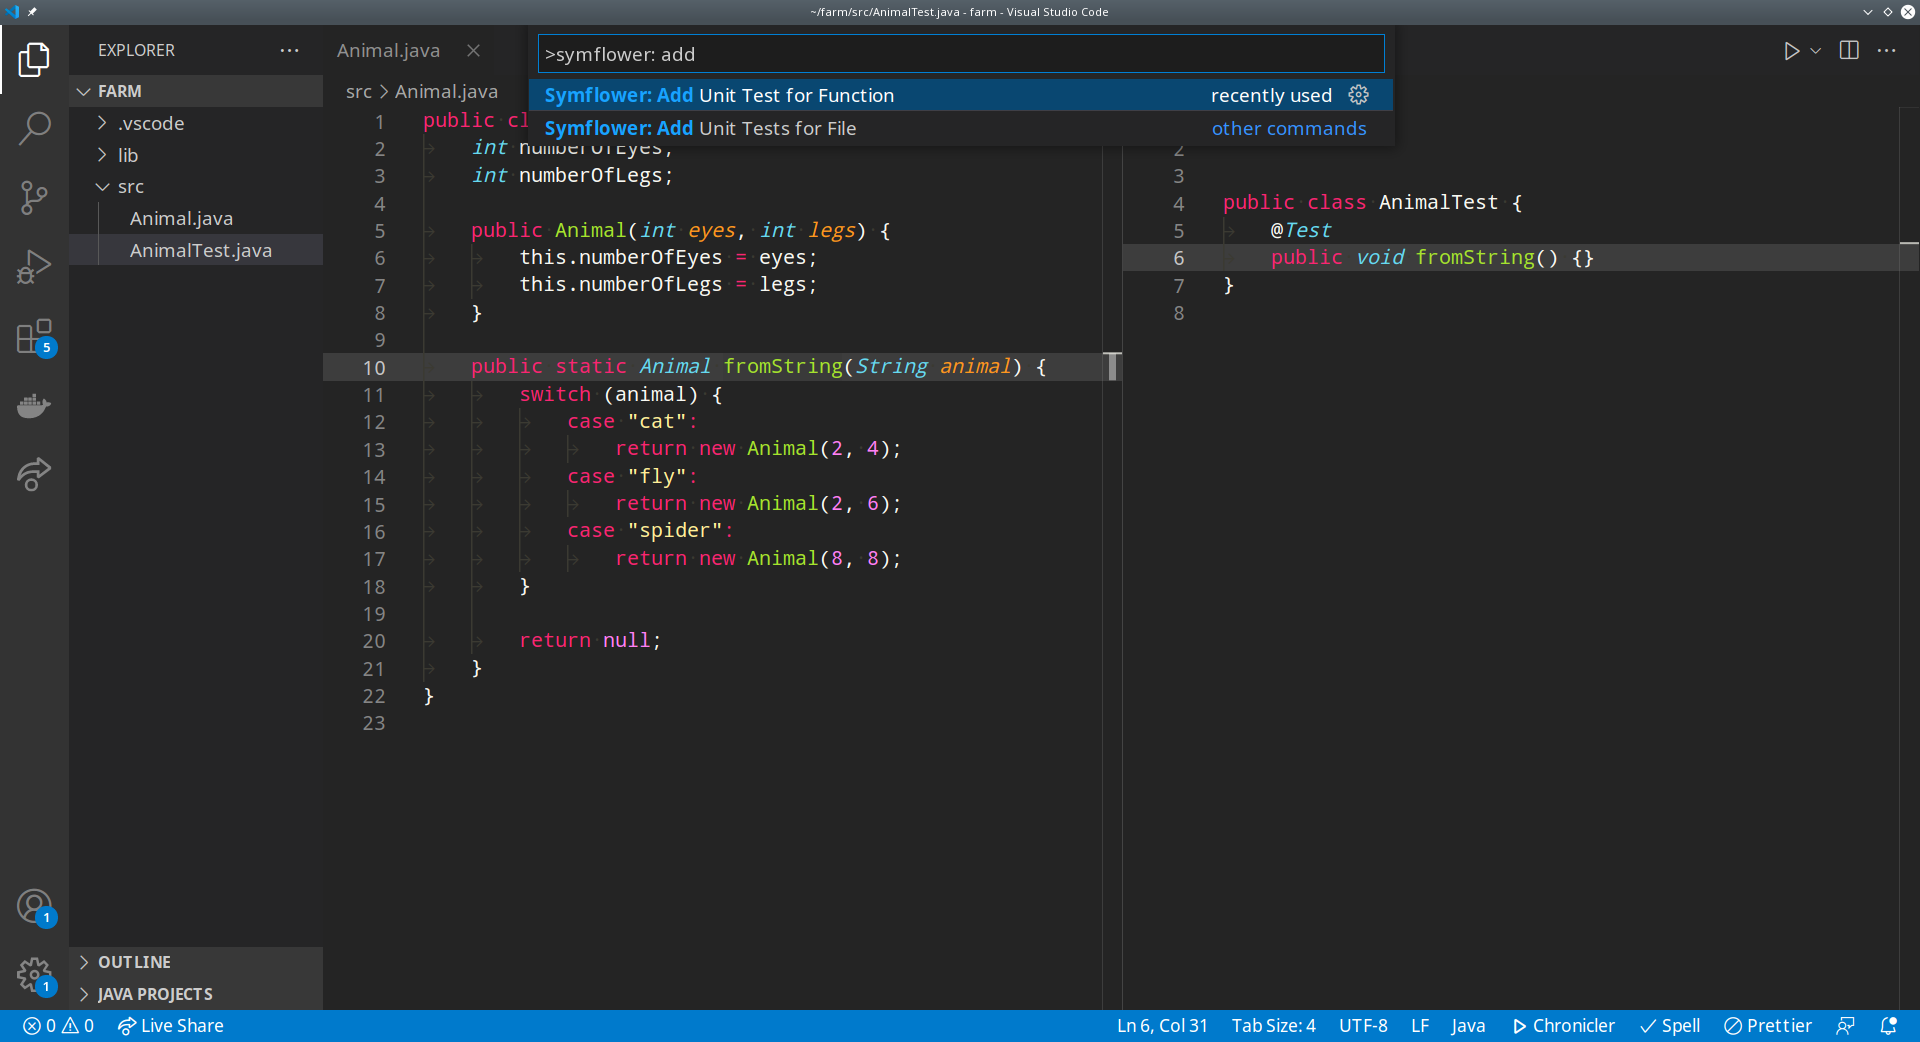Click the Explorer more actions ellipsis
This screenshot has height=1042, width=1920.
click(x=289, y=50)
